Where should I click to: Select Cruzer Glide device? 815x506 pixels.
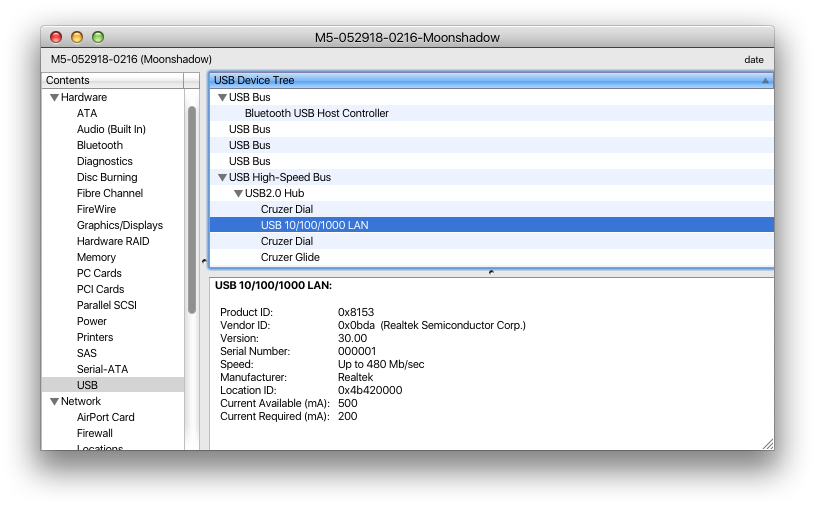click(x=290, y=257)
